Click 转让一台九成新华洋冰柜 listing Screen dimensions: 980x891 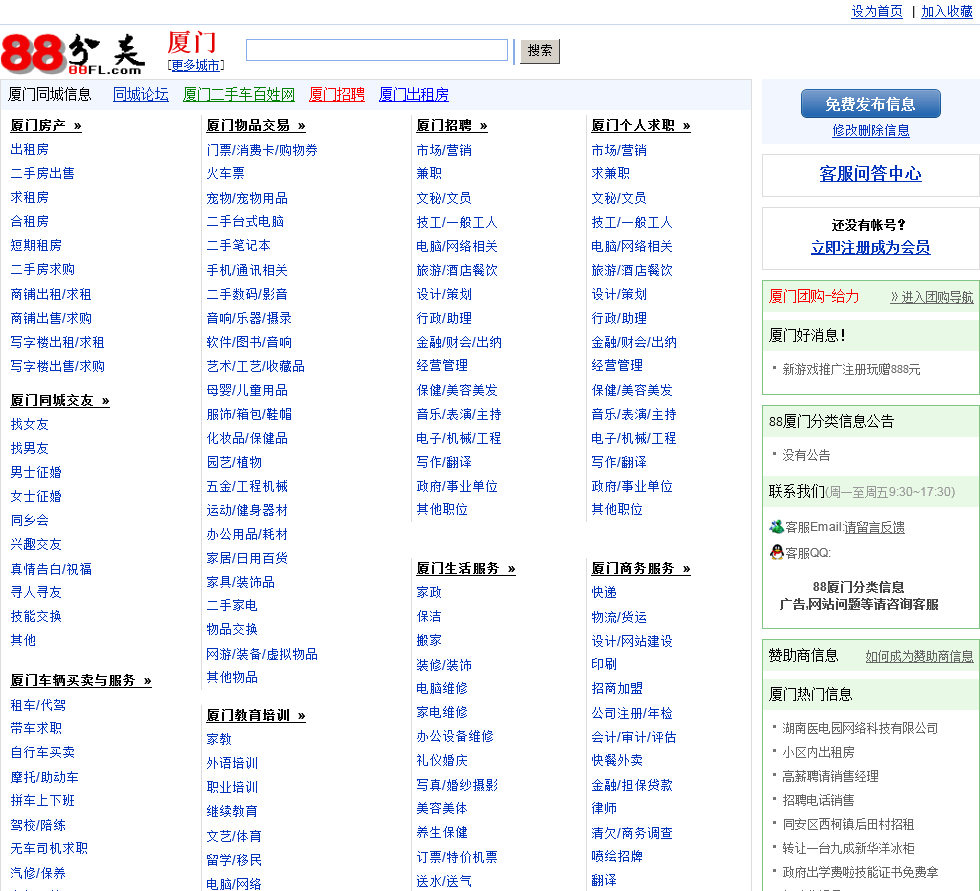848,849
